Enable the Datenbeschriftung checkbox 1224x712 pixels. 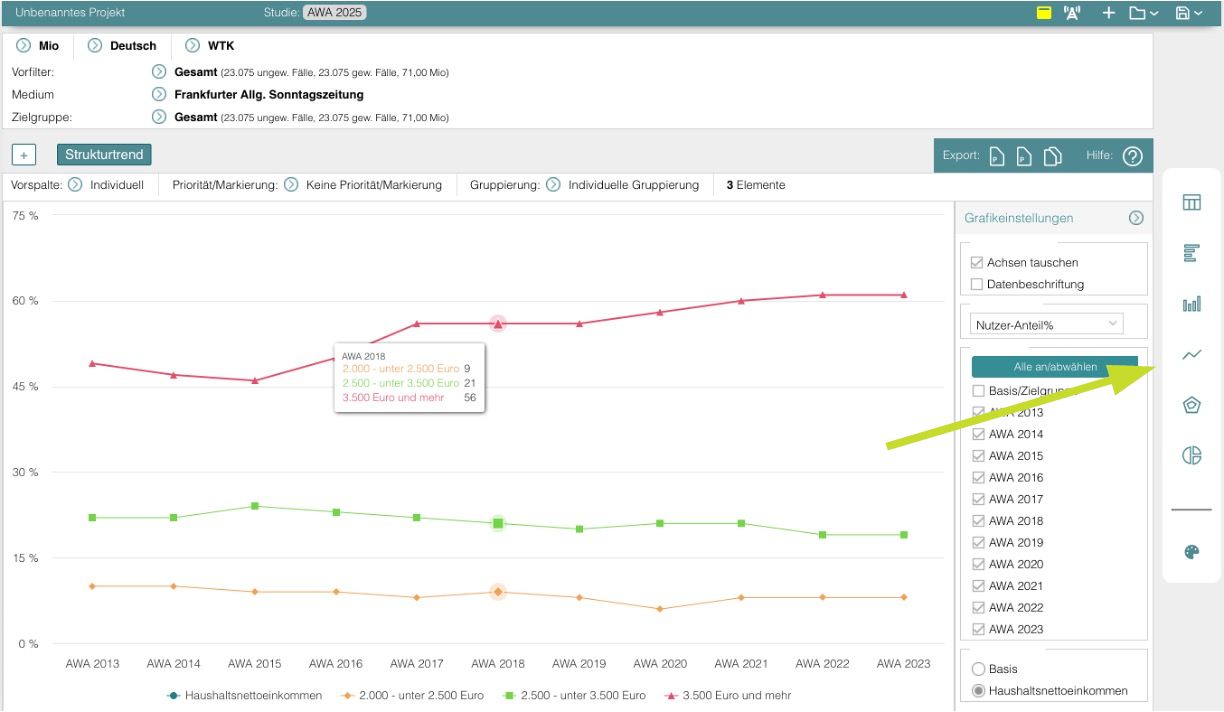977,284
